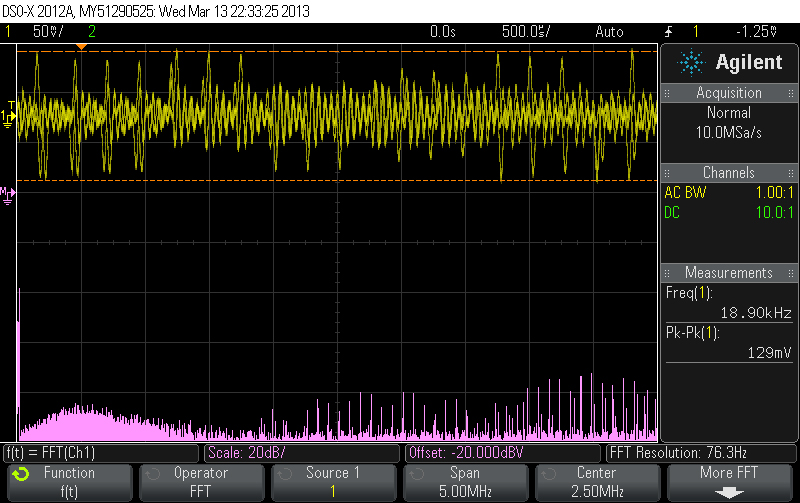Click the Normal acquisition mode text
This screenshot has width=800, height=503.
pos(729,113)
